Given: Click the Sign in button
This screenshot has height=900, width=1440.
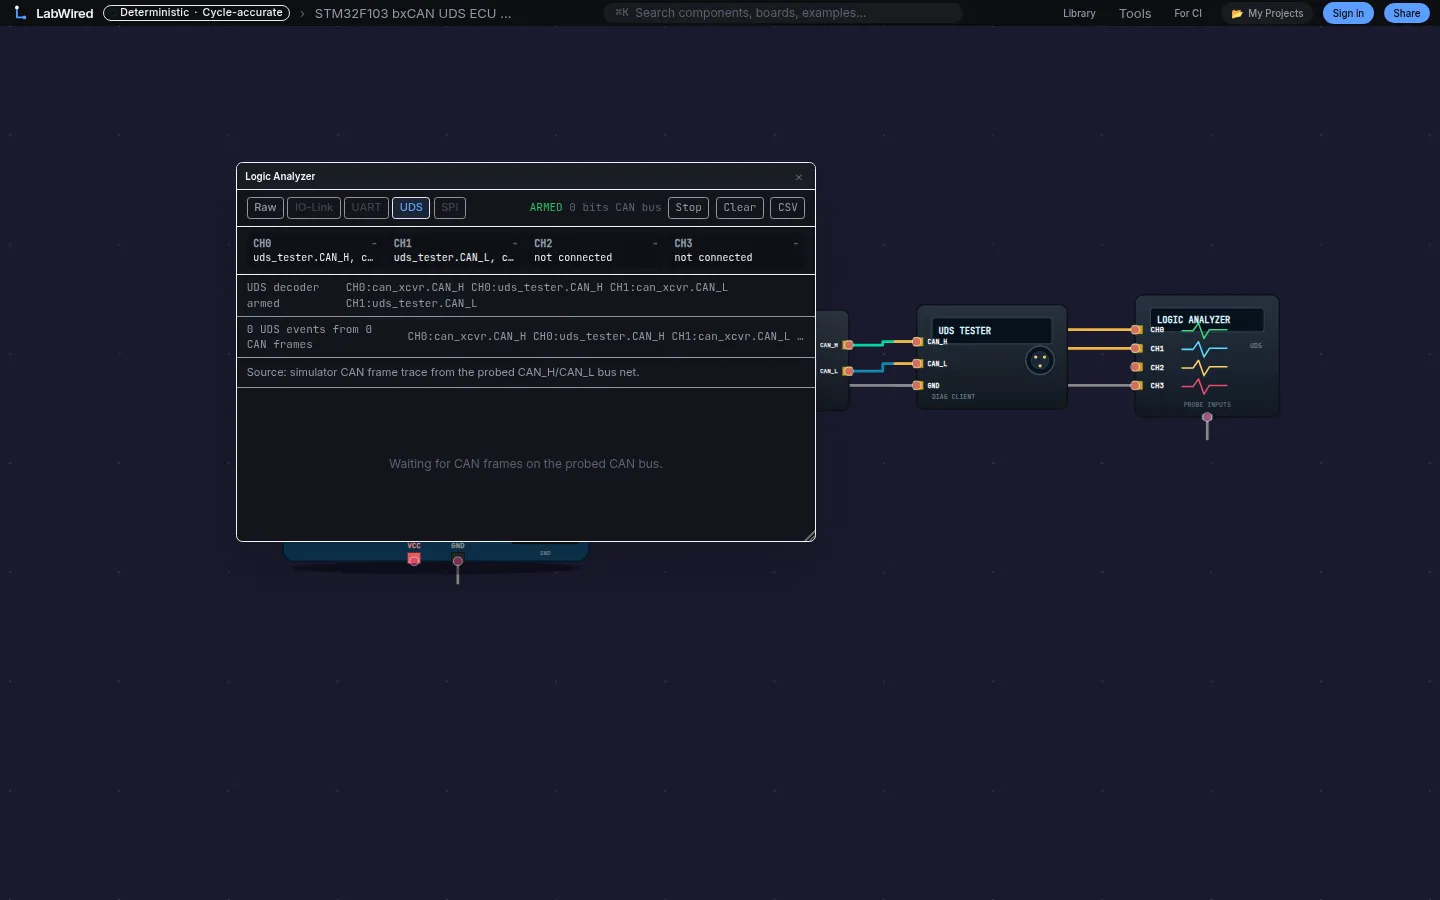Looking at the screenshot, I should pyautogui.click(x=1348, y=14).
